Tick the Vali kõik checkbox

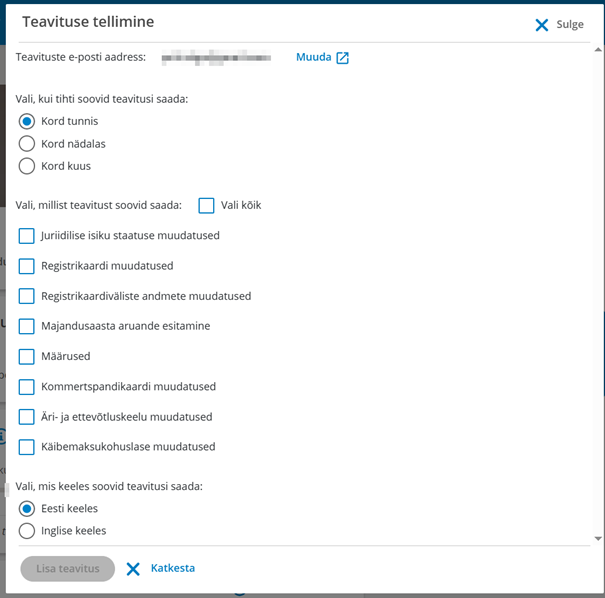[x=206, y=206]
